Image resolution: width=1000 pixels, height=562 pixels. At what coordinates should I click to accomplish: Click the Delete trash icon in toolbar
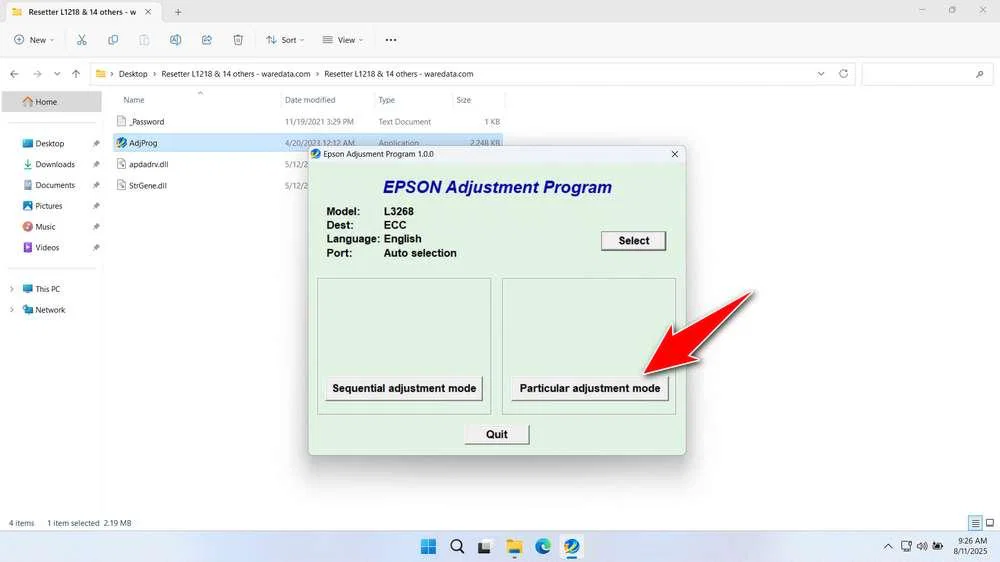coord(238,40)
